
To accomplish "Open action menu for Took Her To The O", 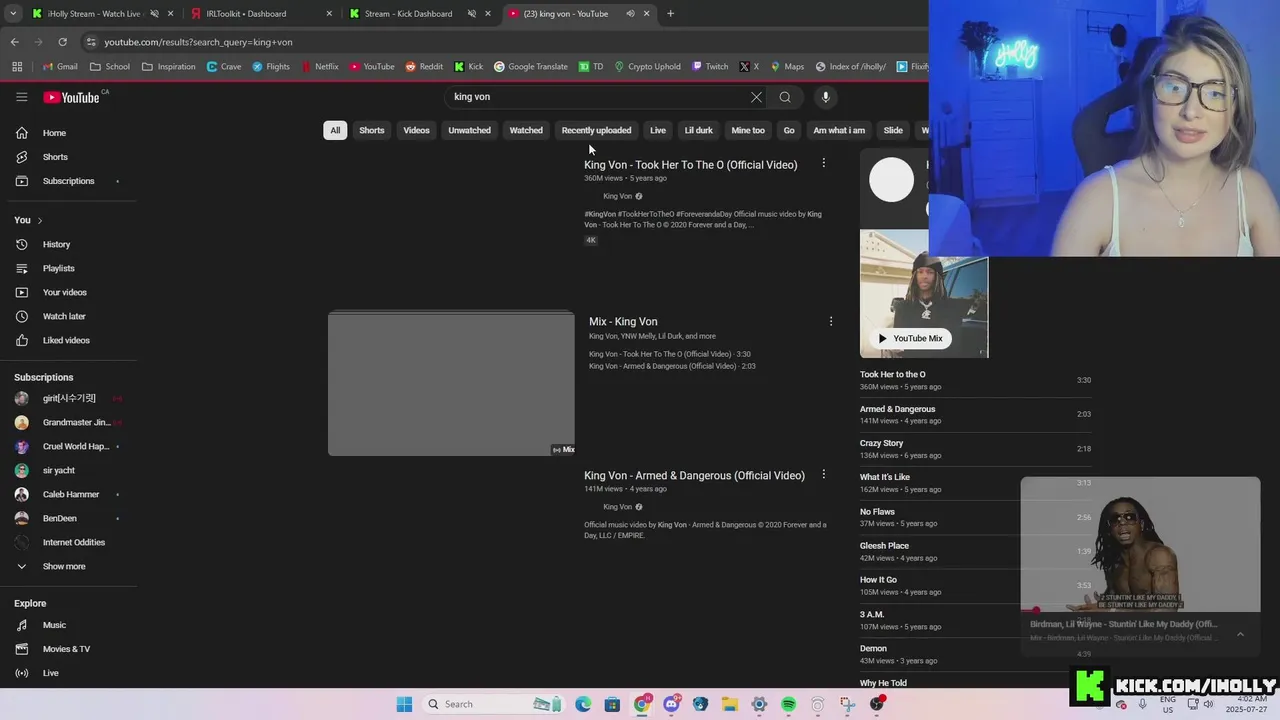I will pyautogui.click(x=824, y=163).
